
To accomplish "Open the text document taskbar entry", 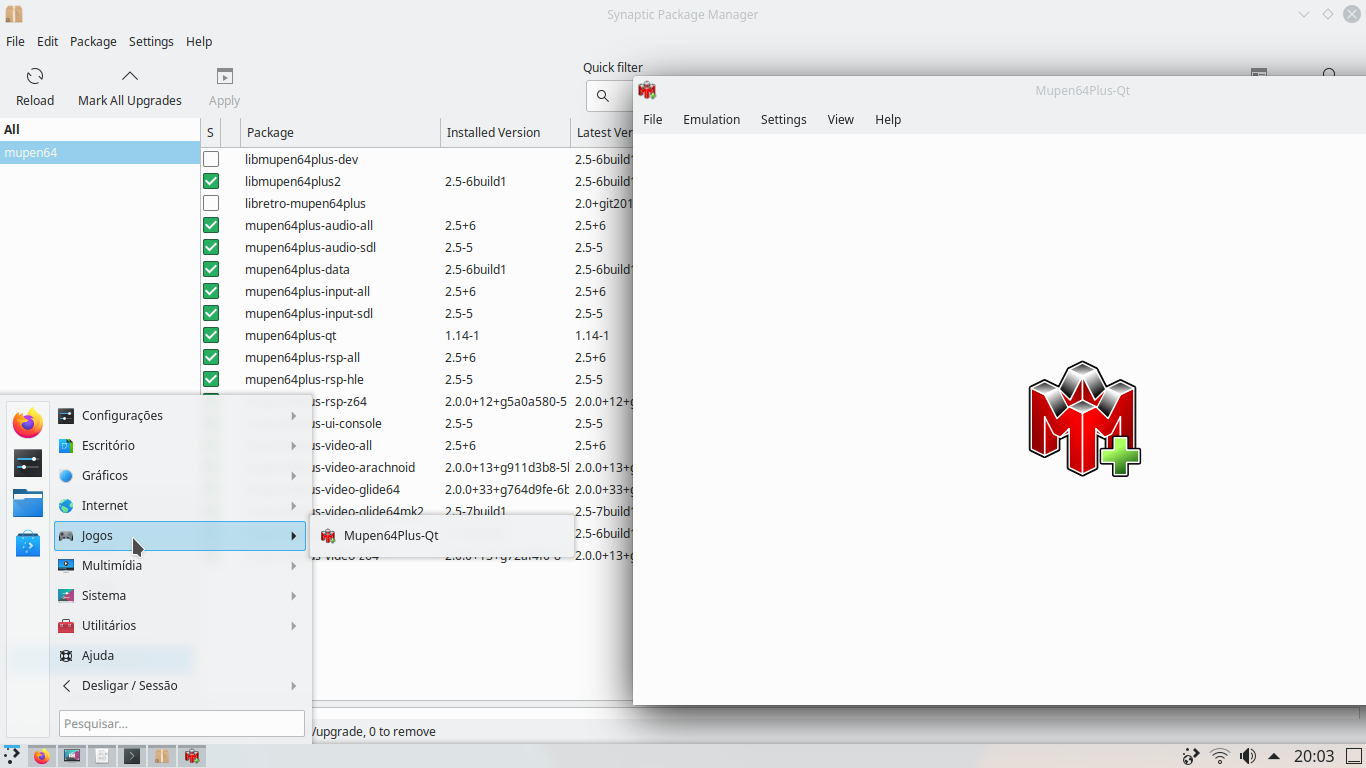I will [x=102, y=756].
